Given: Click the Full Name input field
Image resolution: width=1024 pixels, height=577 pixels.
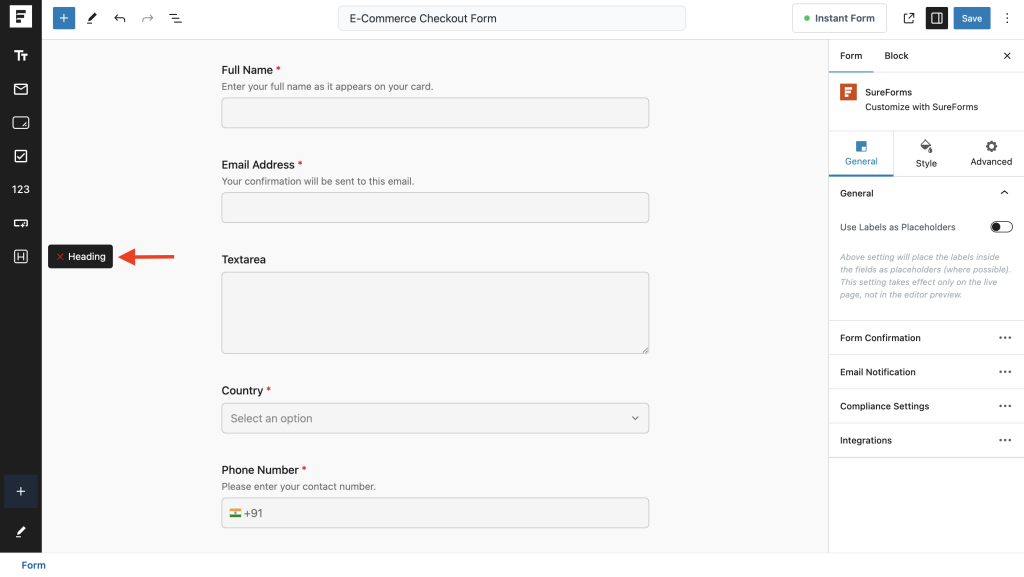Looking at the screenshot, I should coord(435,113).
